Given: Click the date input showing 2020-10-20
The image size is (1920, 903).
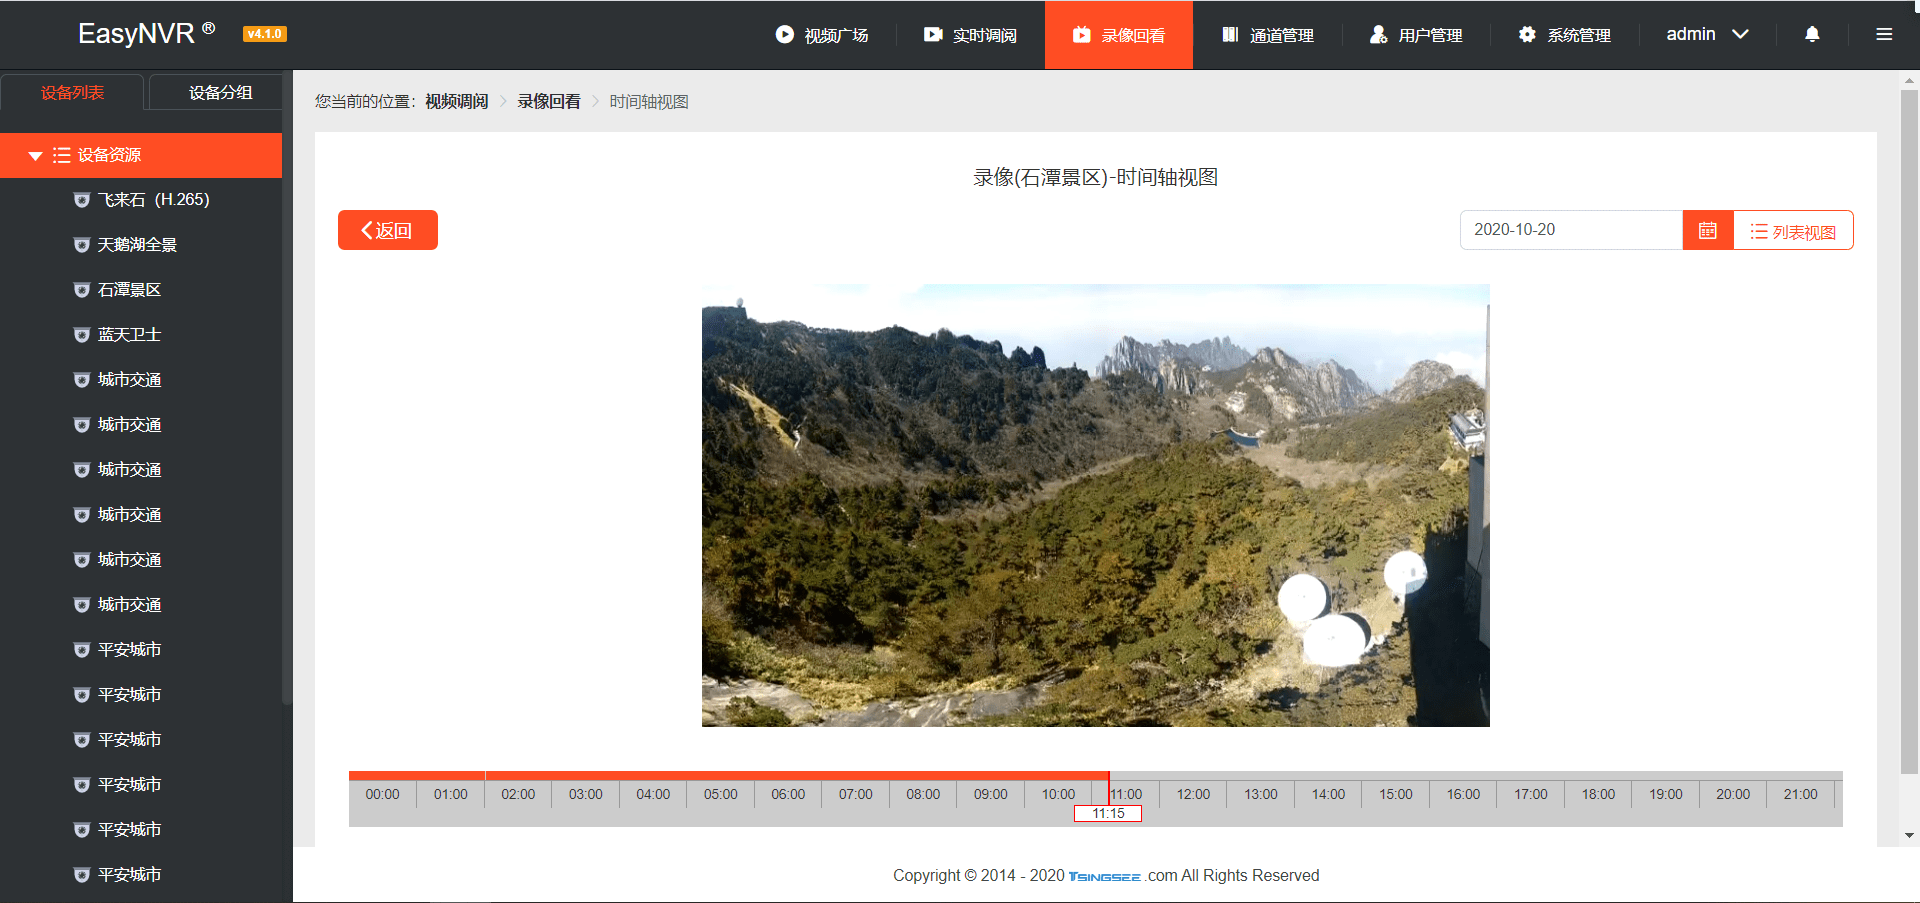Looking at the screenshot, I should (x=1570, y=229).
